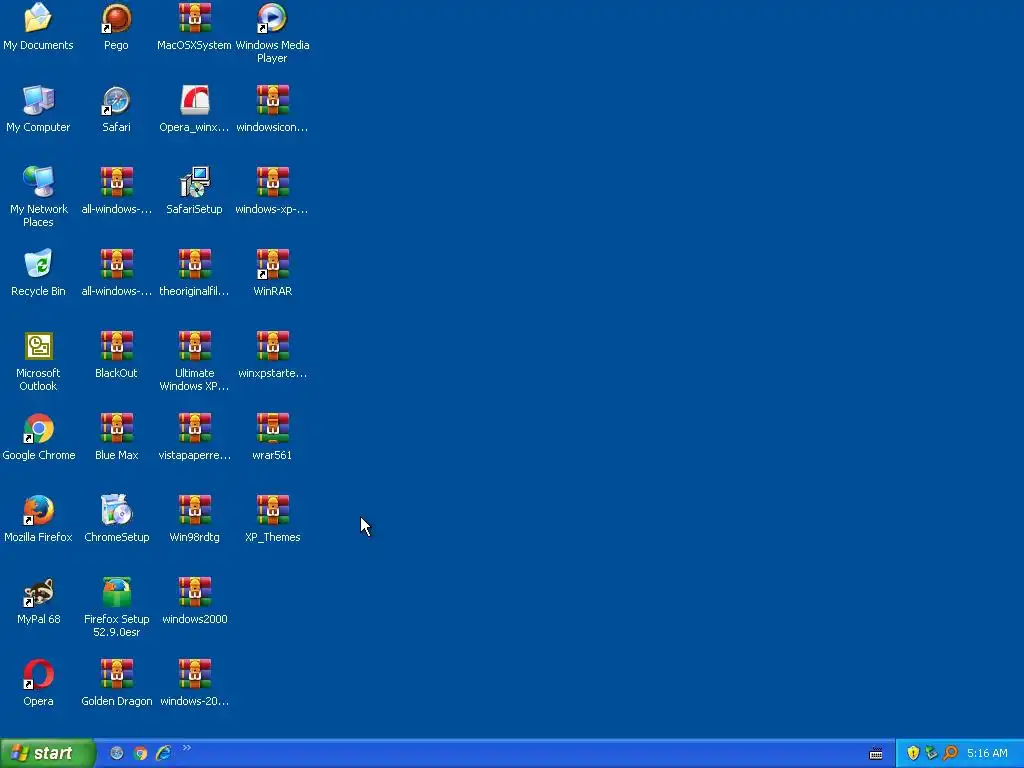Image resolution: width=1024 pixels, height=768 pixels.
Task: Select the MyPal 68 raccoon icon
Action: click(38, 592)
